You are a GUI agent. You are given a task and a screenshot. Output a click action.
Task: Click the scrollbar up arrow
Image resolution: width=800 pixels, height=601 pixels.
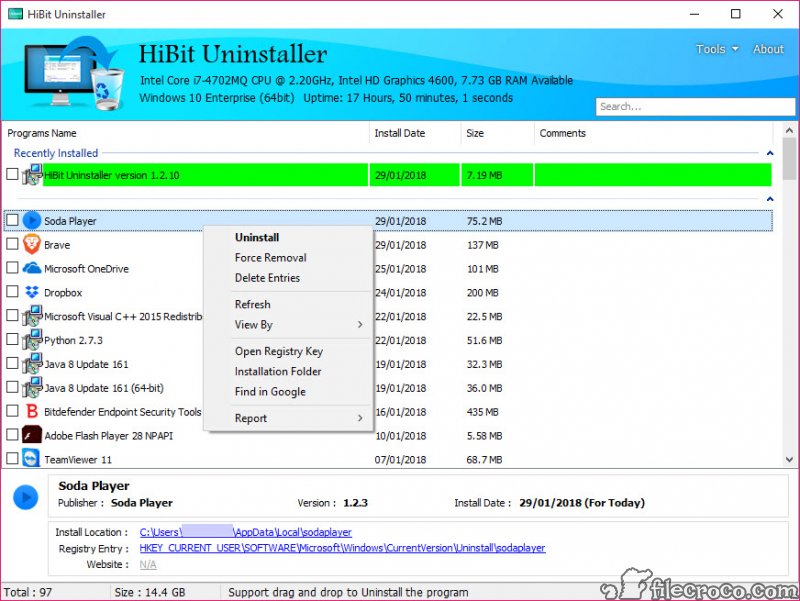[789, 130]
